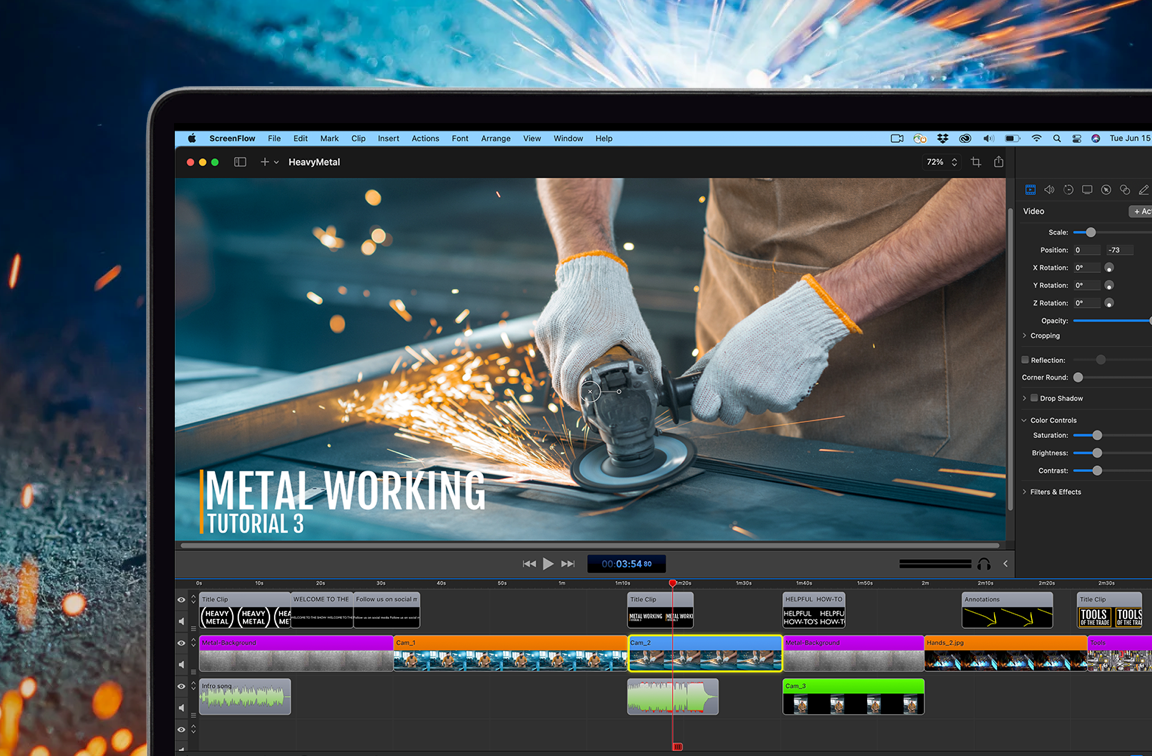This screenshot has width=1152, height=756.
Task: Select the Cam_3 green clip
Action: 853,696
